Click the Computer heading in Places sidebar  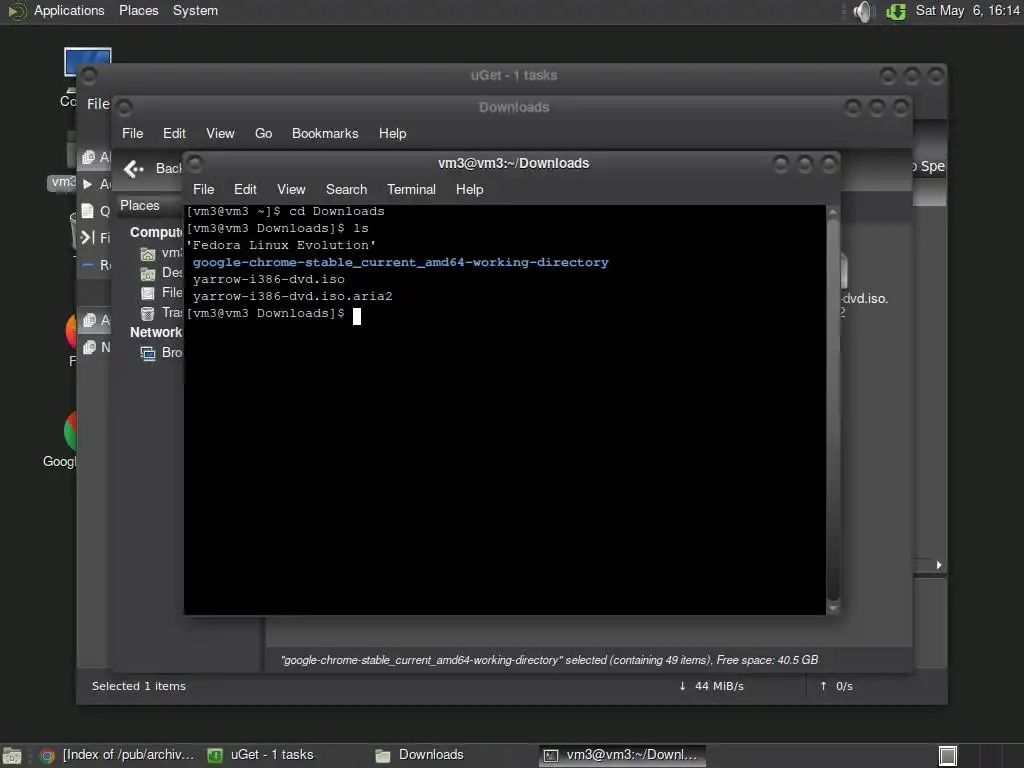point(155,232)
